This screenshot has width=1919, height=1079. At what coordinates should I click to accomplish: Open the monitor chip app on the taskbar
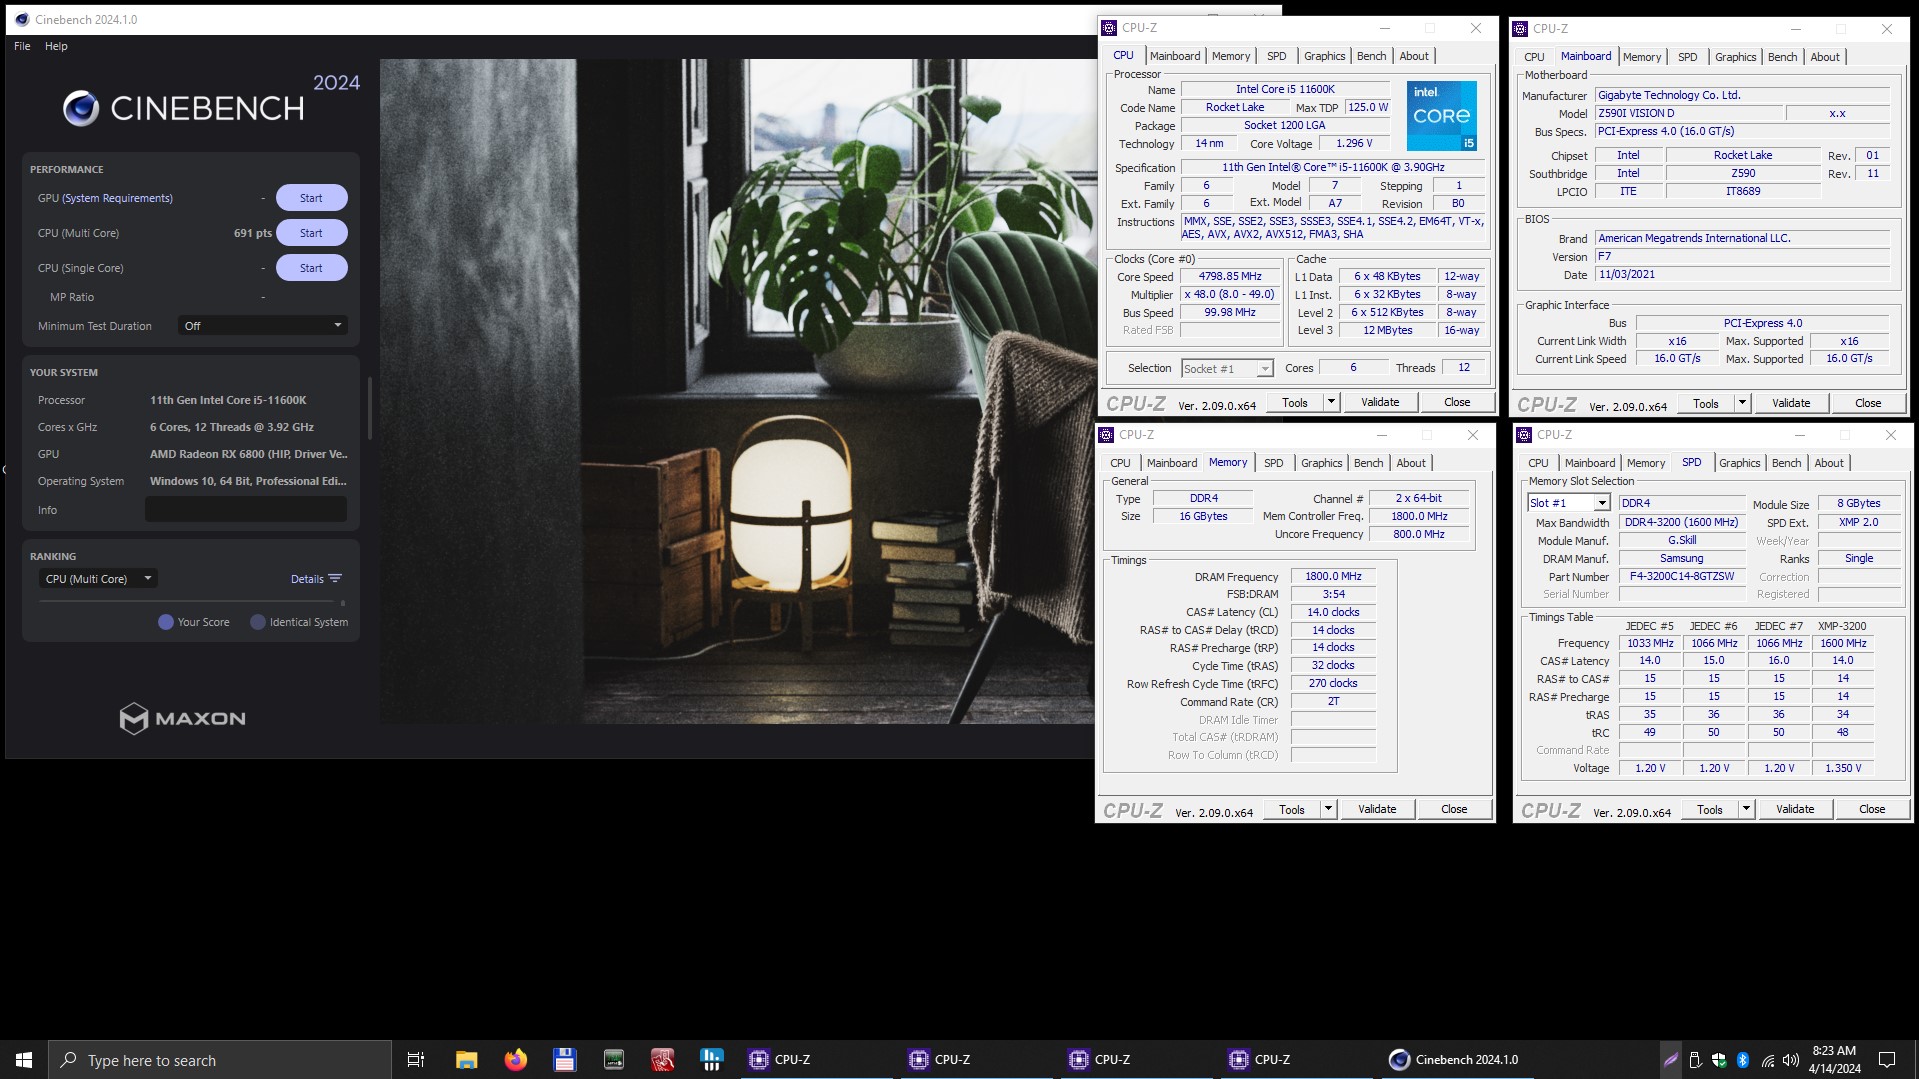tap(614, 1060)
